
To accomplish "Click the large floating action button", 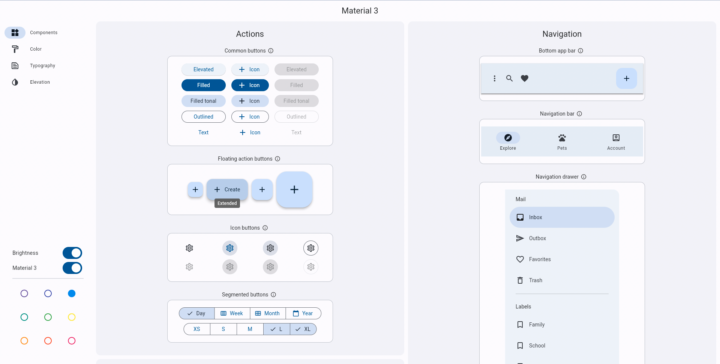I will coord(294,190).
